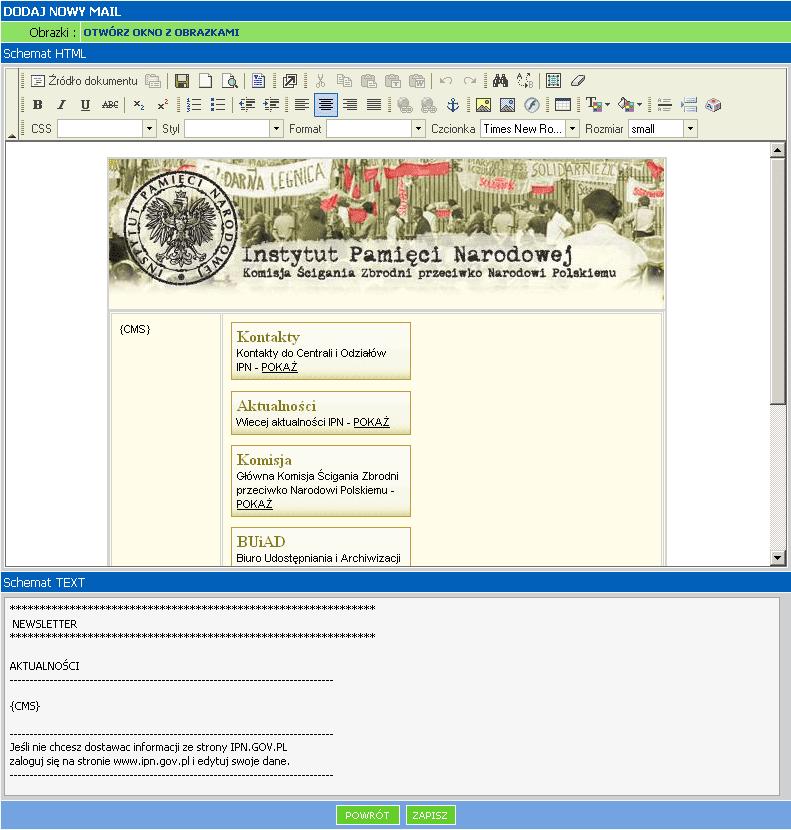Insert Flash object icon
The width and height of the screenshot is (791, 830).
(532, 105)
